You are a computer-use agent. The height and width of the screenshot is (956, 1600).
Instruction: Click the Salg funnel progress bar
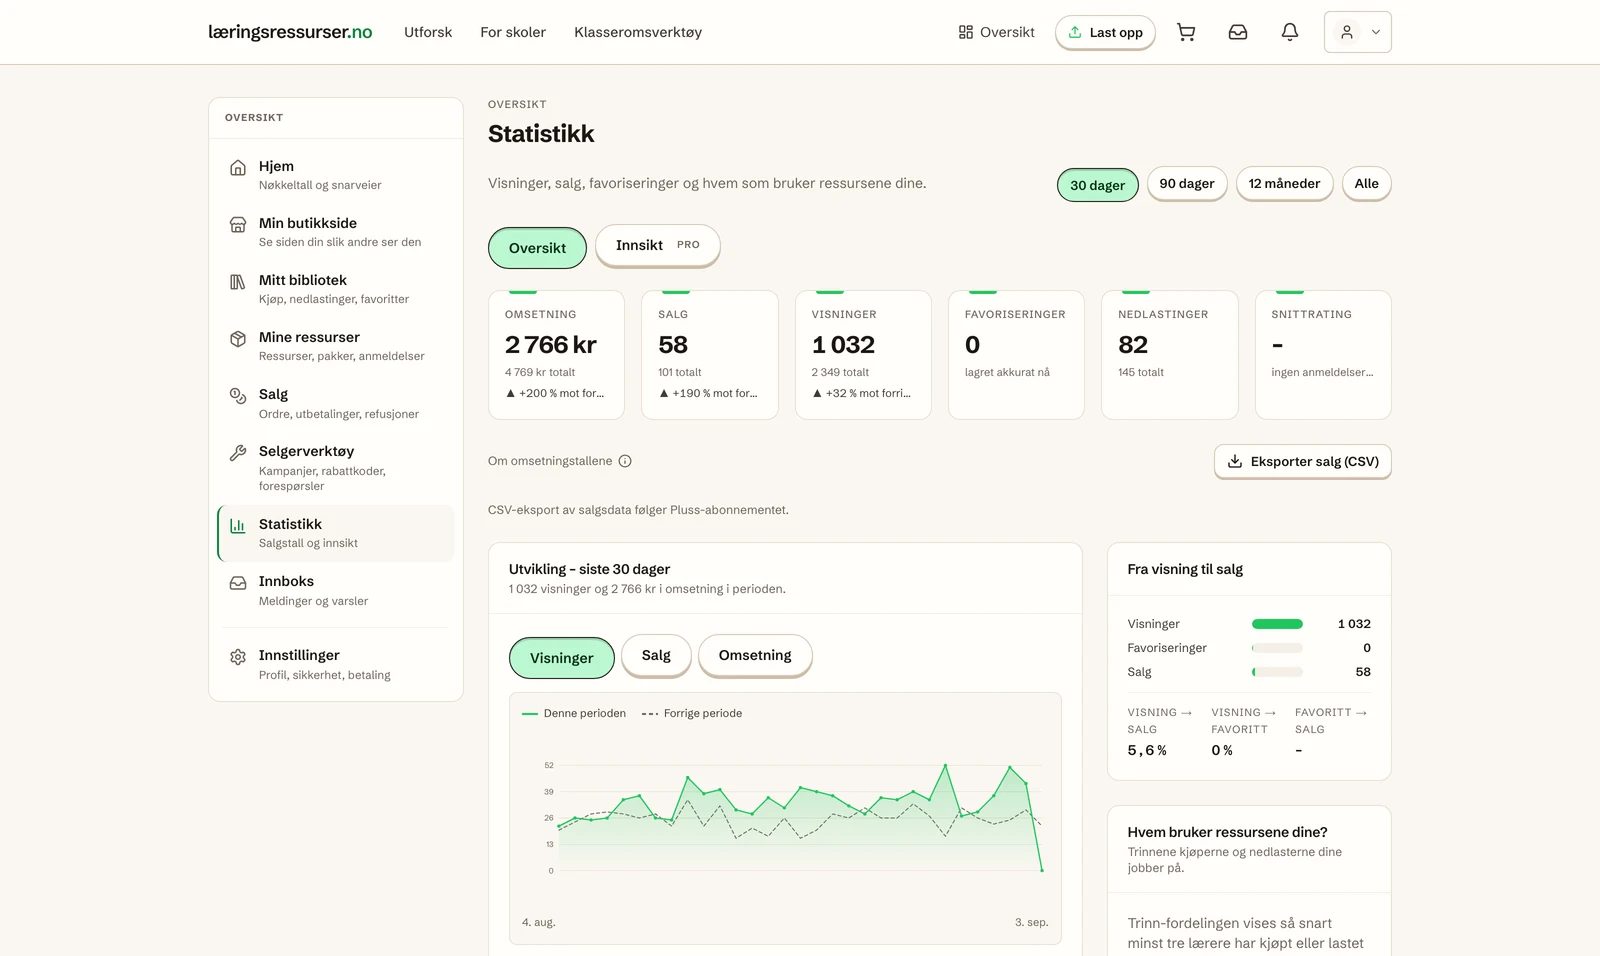click(1277, 672)
